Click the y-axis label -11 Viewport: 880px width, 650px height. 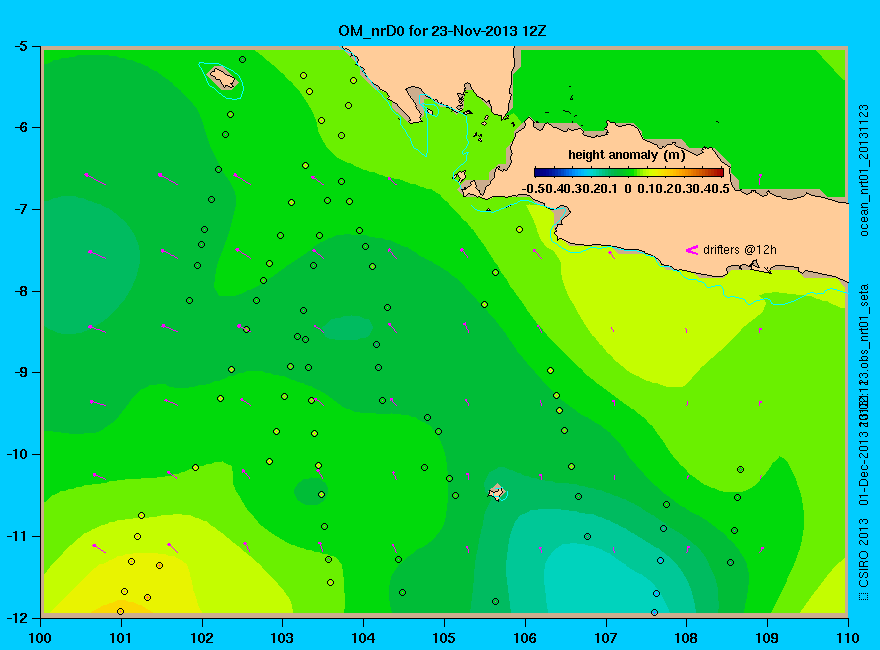click(x=16, y=536)
